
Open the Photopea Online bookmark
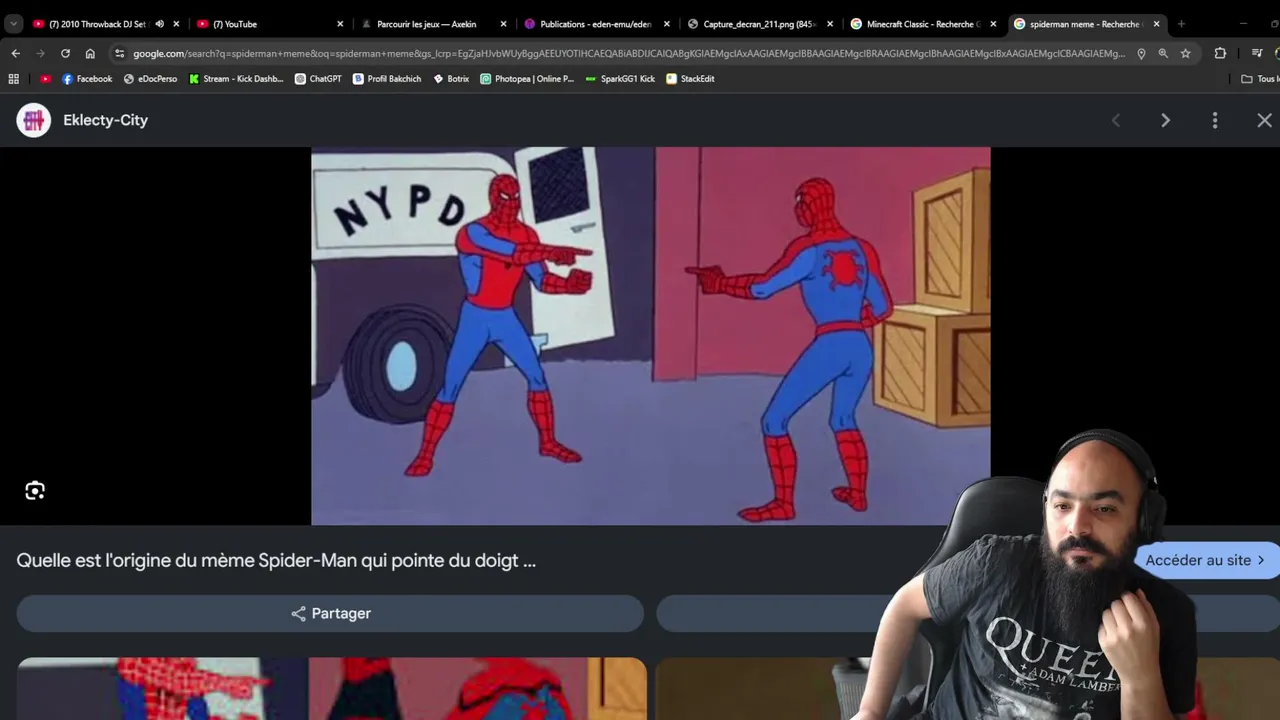point(527,78)
